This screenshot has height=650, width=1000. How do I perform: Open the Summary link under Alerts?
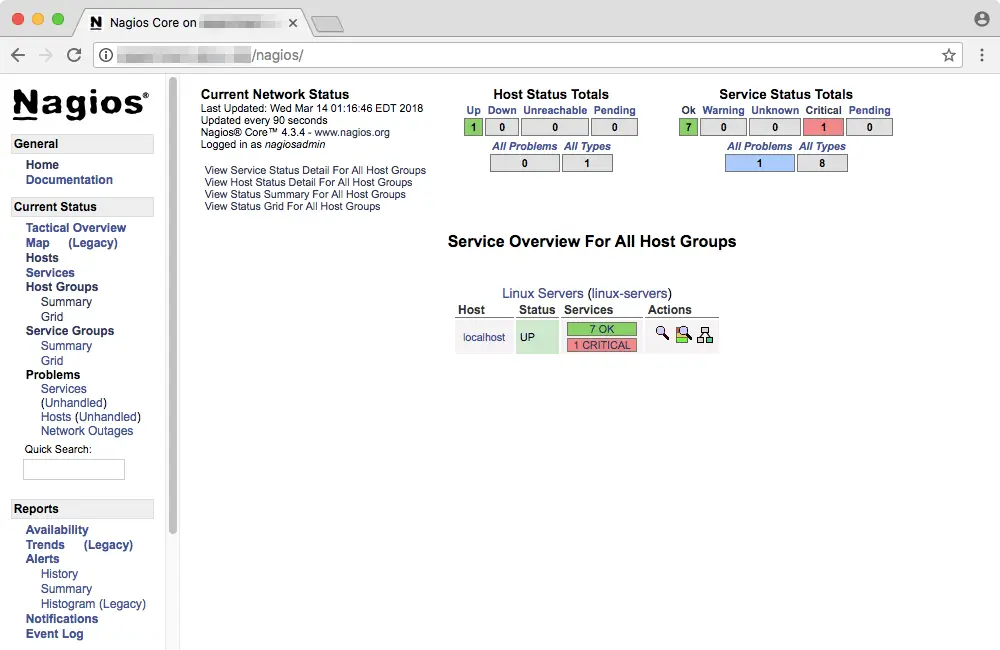coord(66,589)
